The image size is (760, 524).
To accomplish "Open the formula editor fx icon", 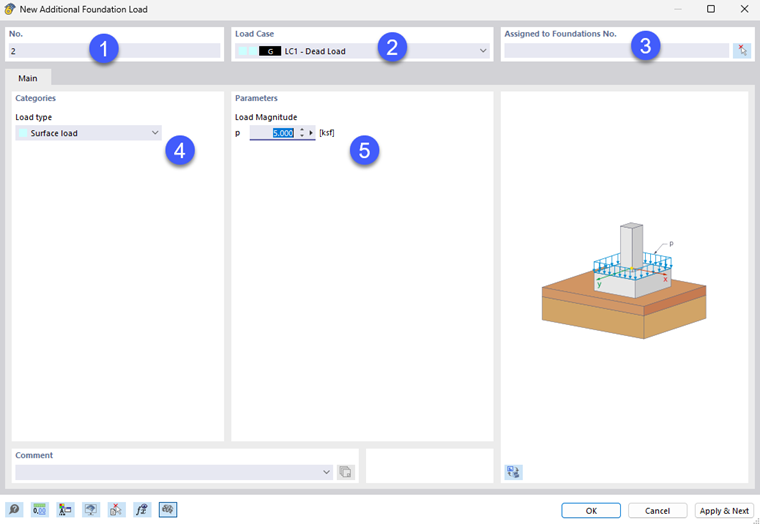I will point(142,510).
